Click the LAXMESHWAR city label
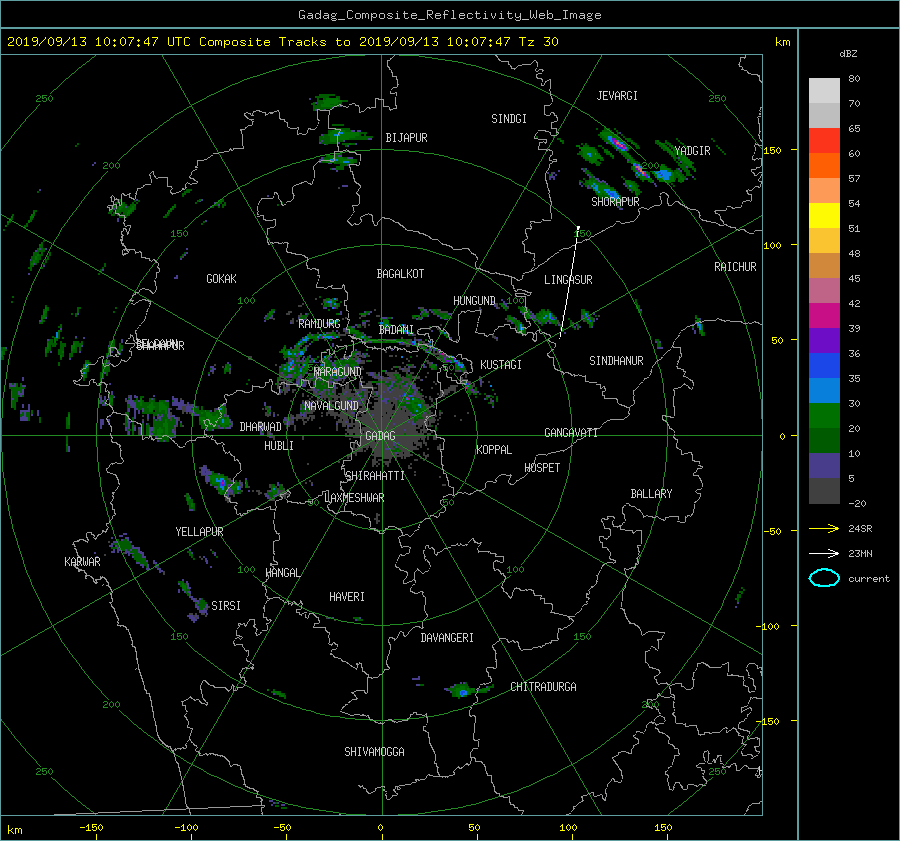The image size is (900, 841). pos(354,498)
